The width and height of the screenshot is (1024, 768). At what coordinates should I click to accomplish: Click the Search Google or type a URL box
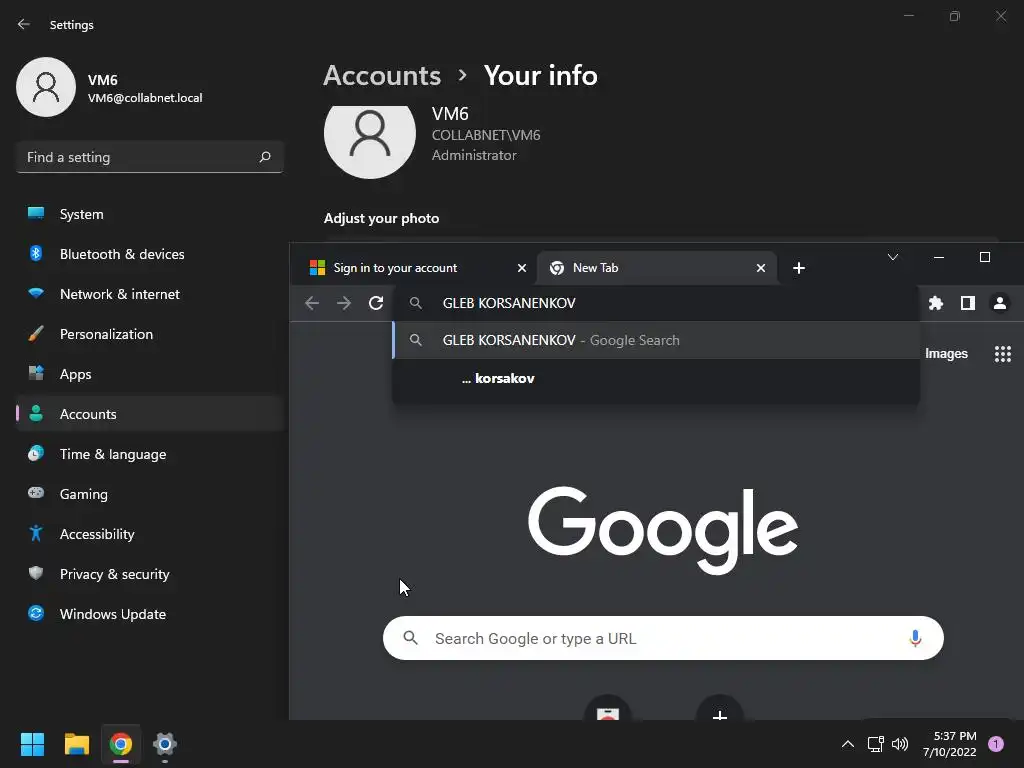(663, 638)
